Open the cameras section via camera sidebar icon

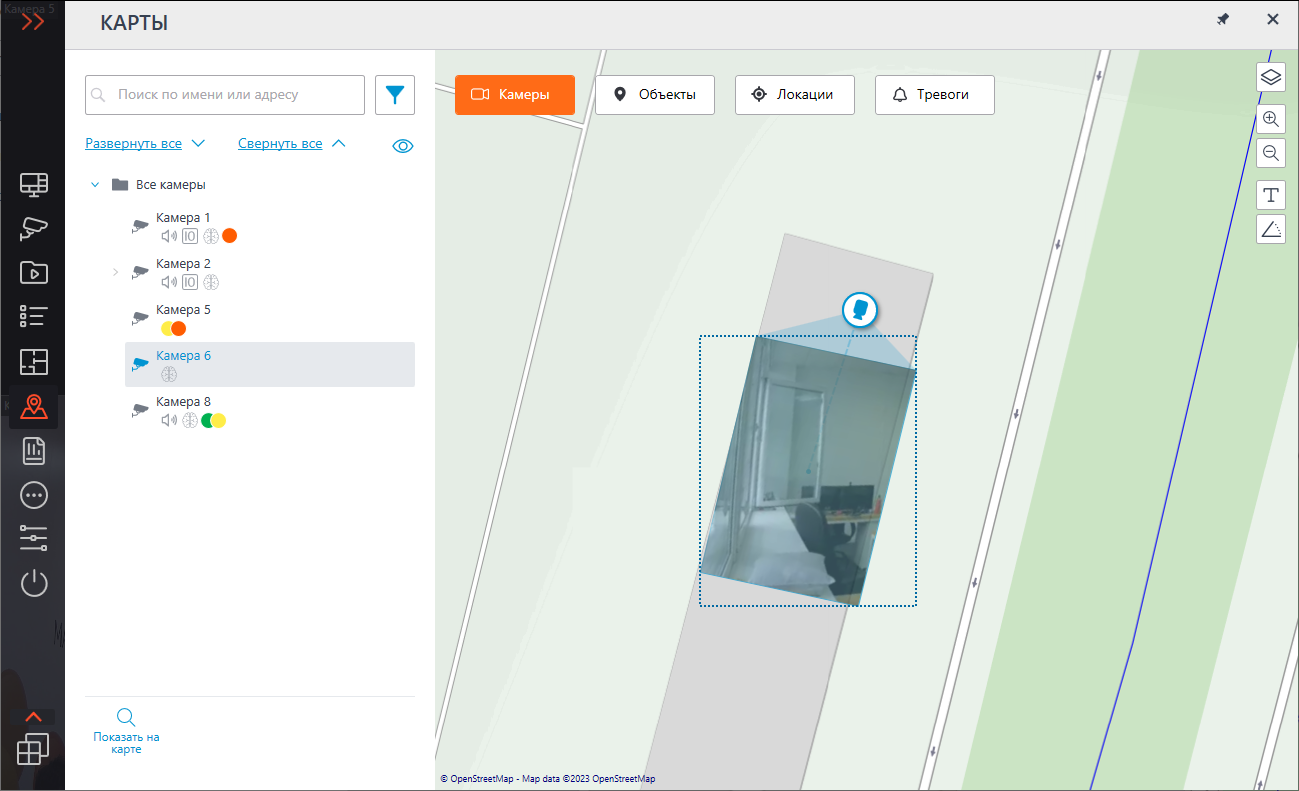point(34,228)
